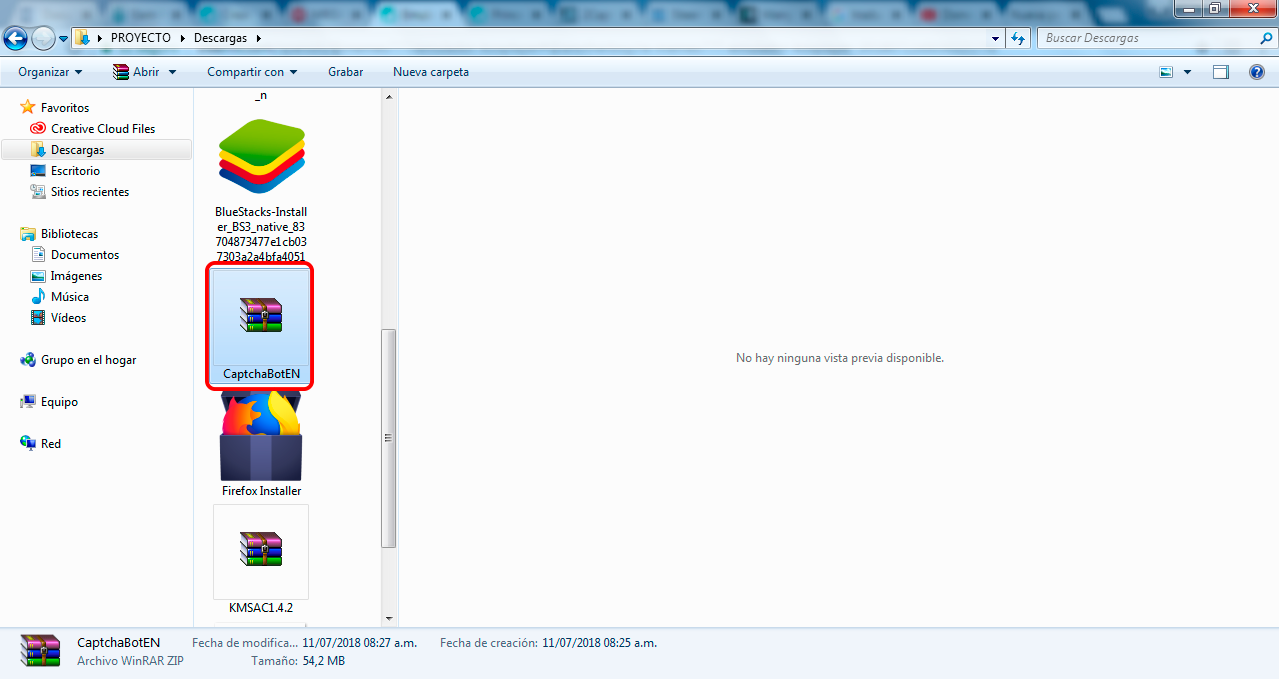Open the Documentos library
1279x679 pixels.
85,254
